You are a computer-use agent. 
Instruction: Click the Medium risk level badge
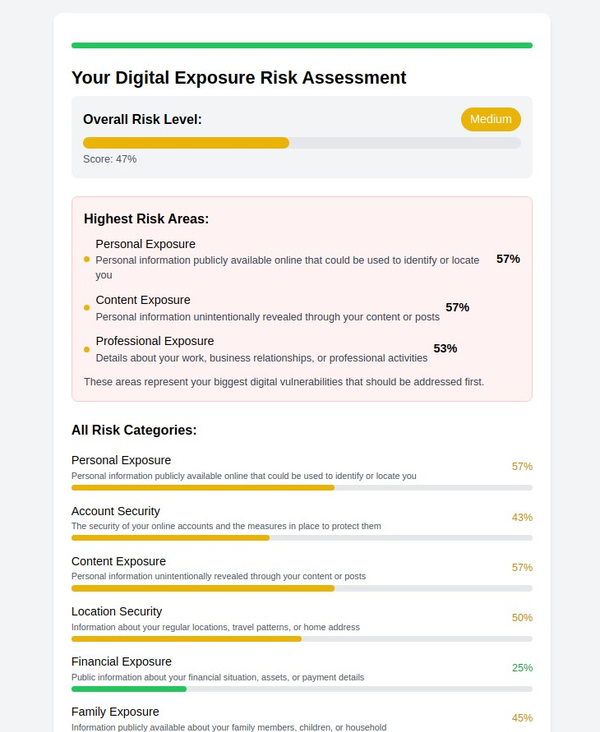(491, 119)
